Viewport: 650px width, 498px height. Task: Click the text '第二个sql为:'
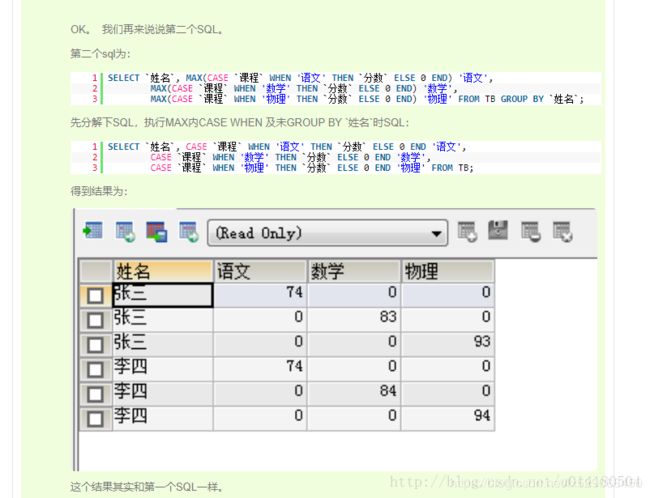click(100, 54)
